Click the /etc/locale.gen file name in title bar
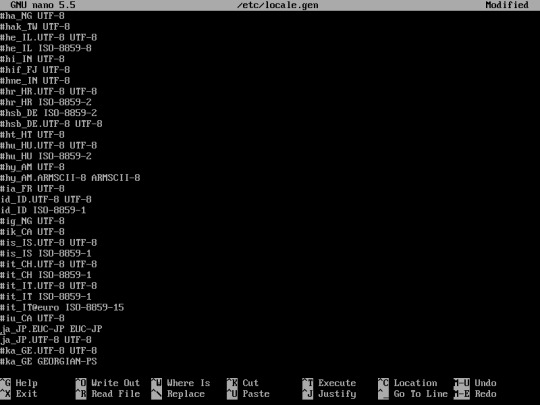The image size is (540, 405). click(278, 5)
